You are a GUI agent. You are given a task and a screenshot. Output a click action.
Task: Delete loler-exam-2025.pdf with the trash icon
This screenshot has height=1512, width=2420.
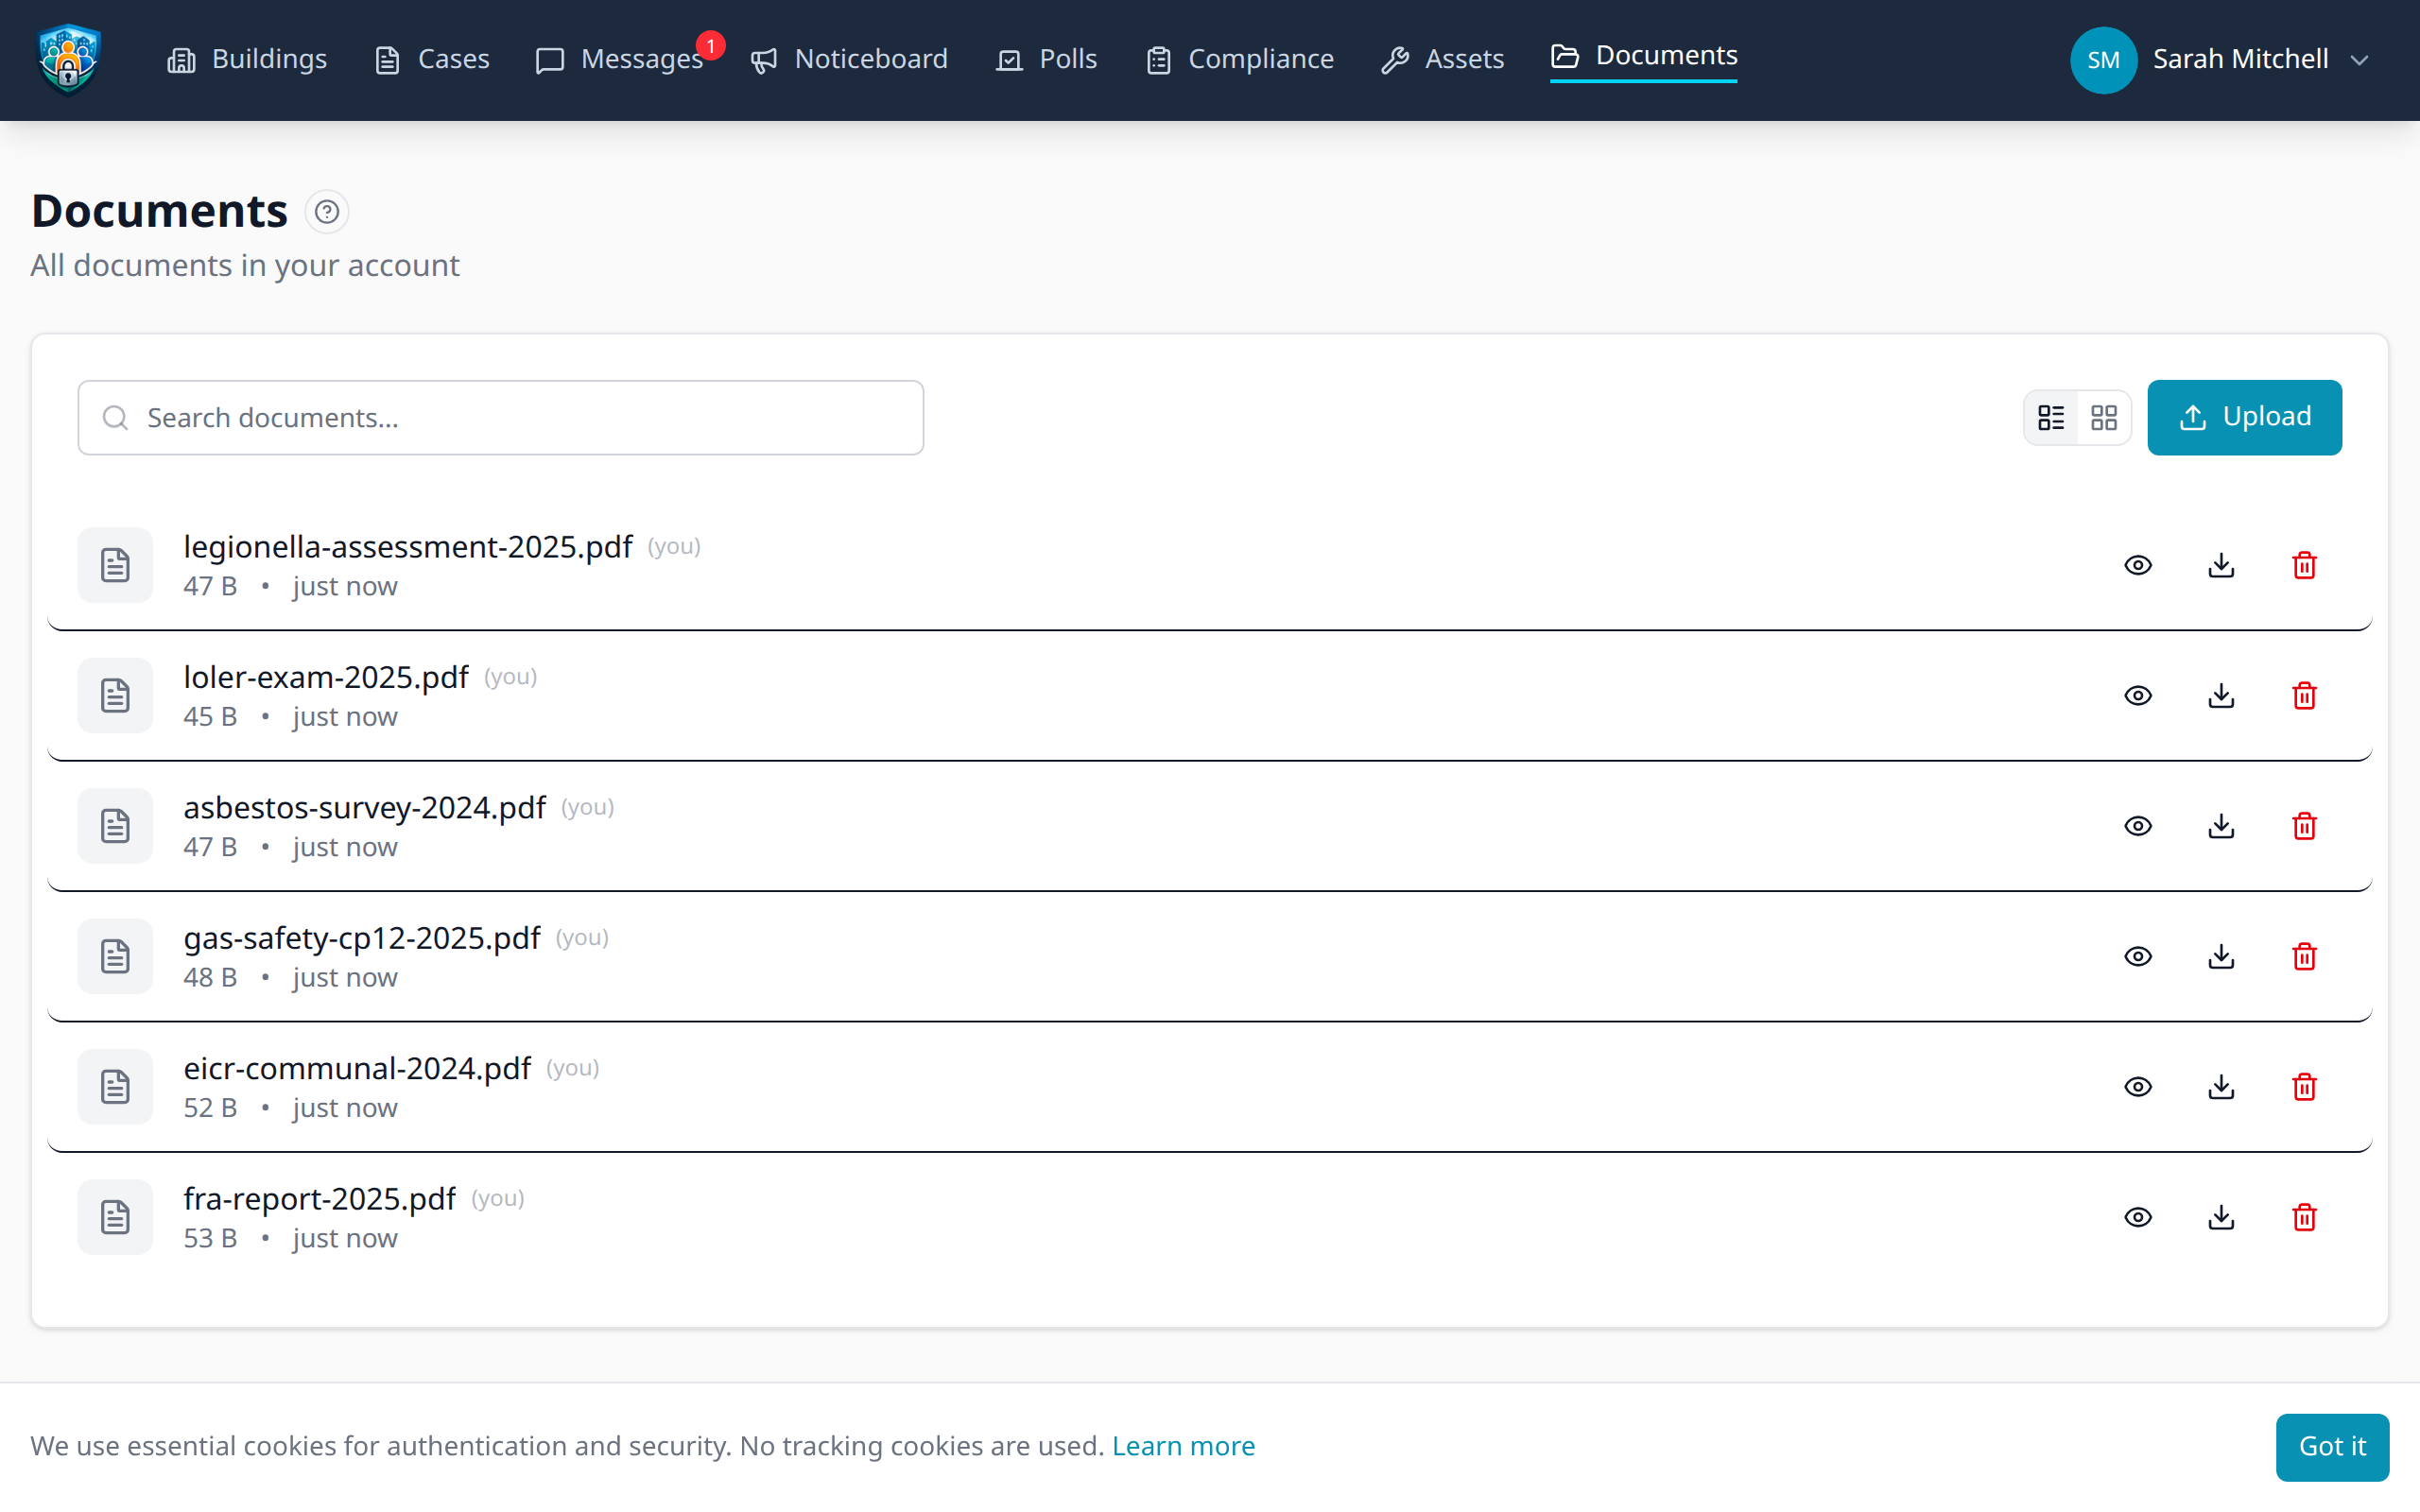click(2304, 696)
